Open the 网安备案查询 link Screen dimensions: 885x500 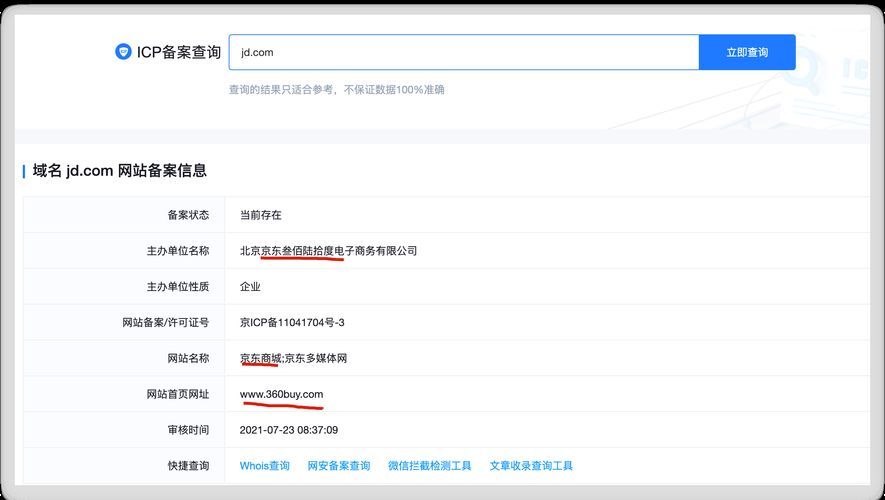click(339, 466)
